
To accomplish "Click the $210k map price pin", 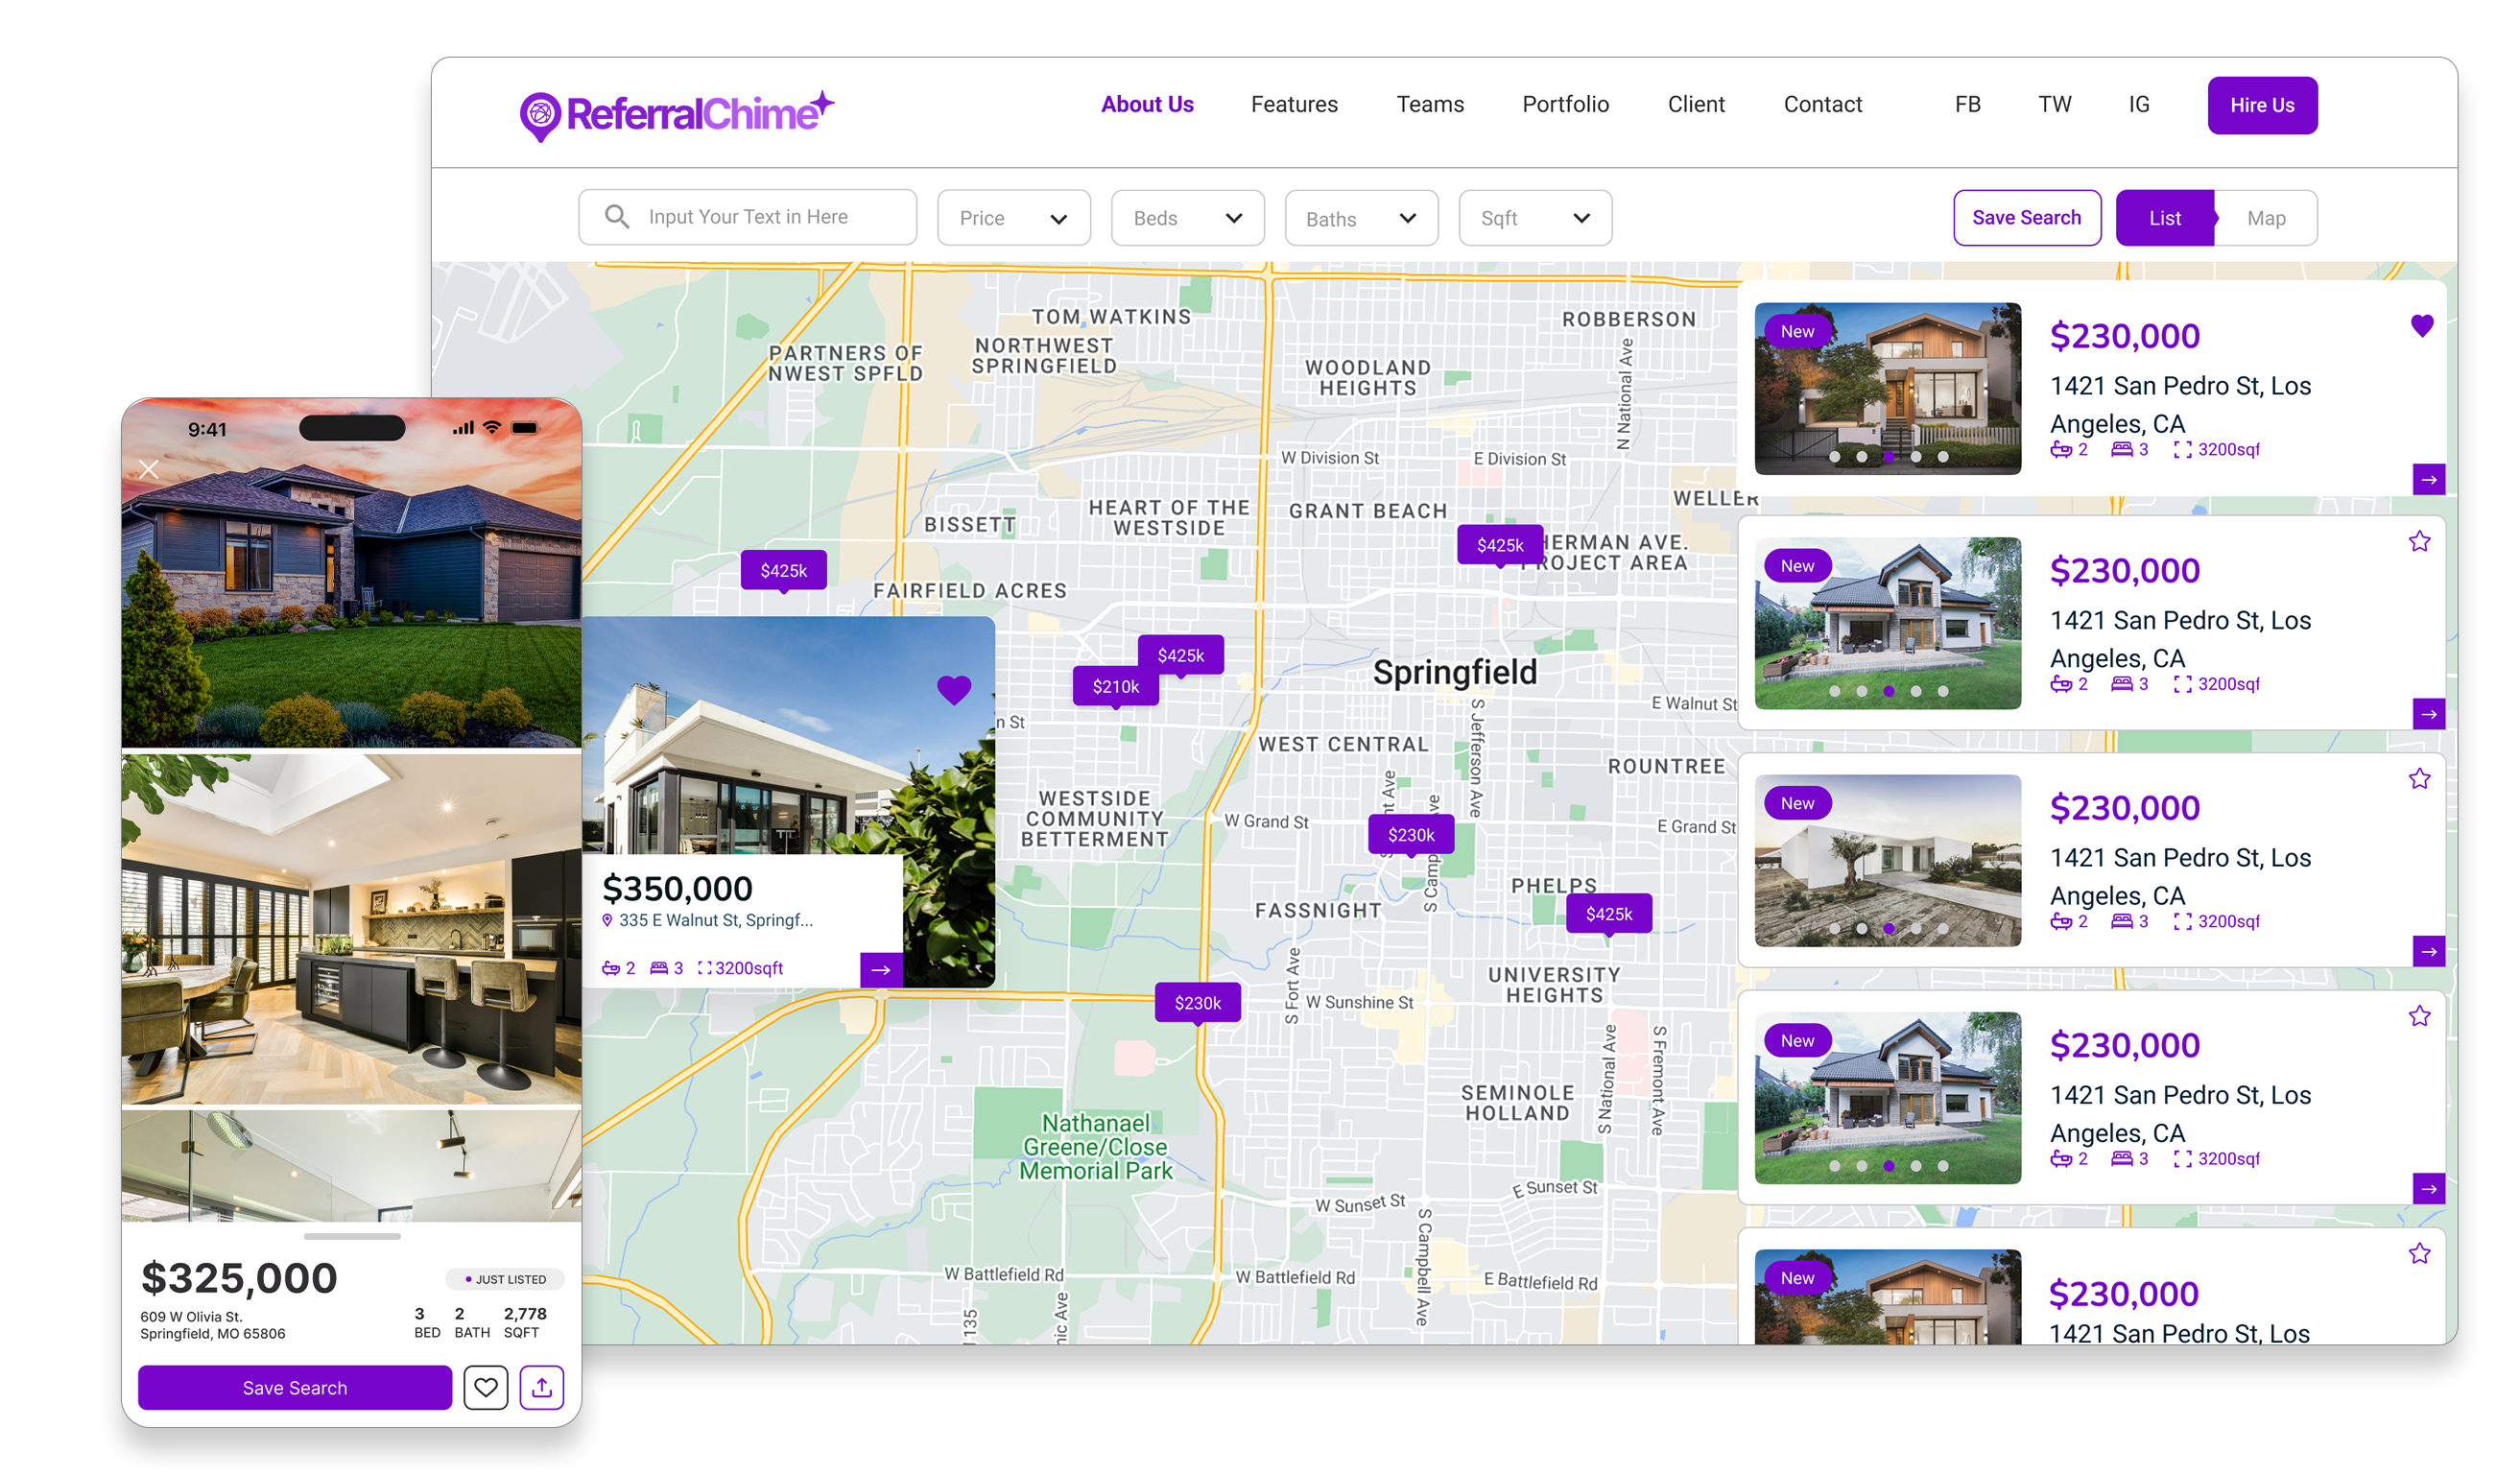I will pyautogui.click(x=1115, y=686).
